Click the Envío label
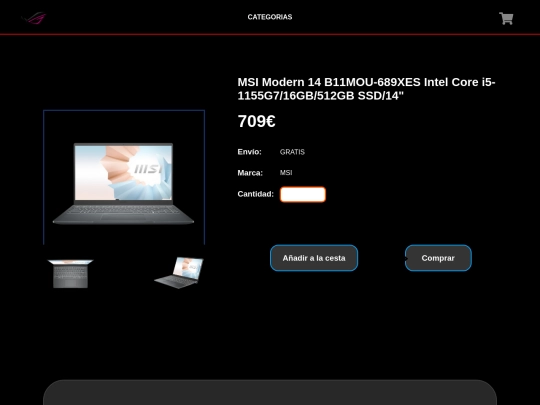Viewport: 540px width, 405px height. [249, 152]
